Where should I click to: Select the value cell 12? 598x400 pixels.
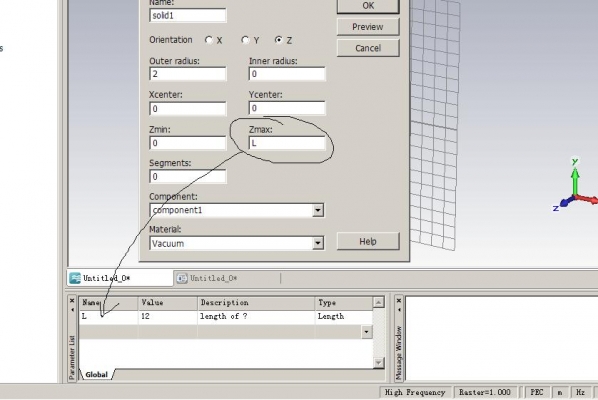tap(167, 316)
